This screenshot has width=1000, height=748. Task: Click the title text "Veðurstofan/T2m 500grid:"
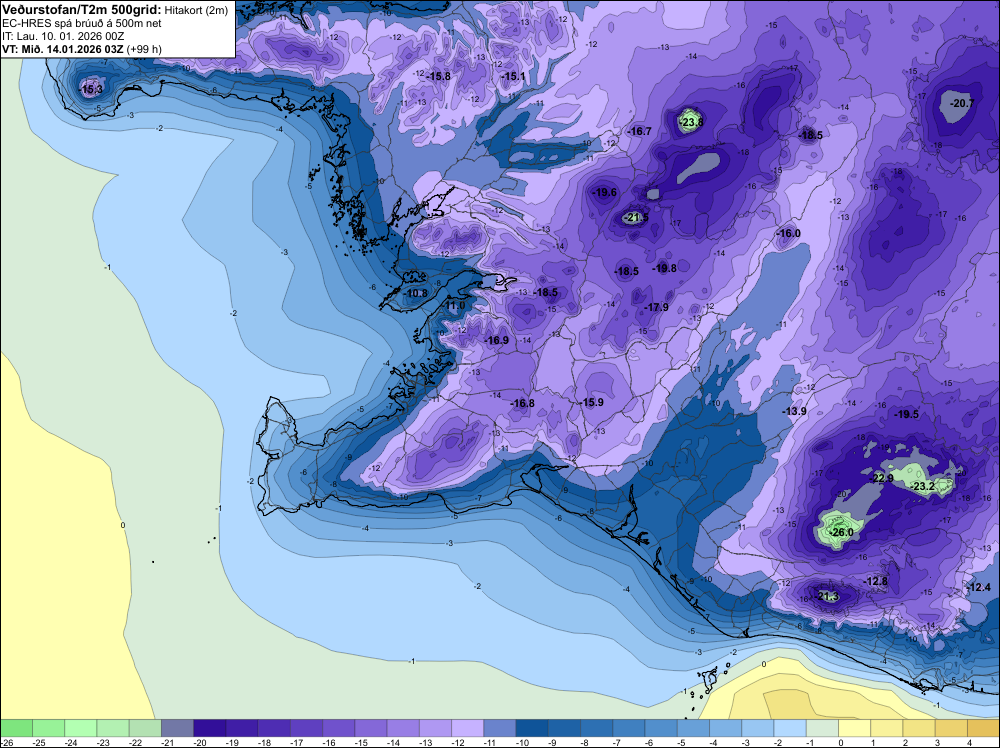click(81, 10)
